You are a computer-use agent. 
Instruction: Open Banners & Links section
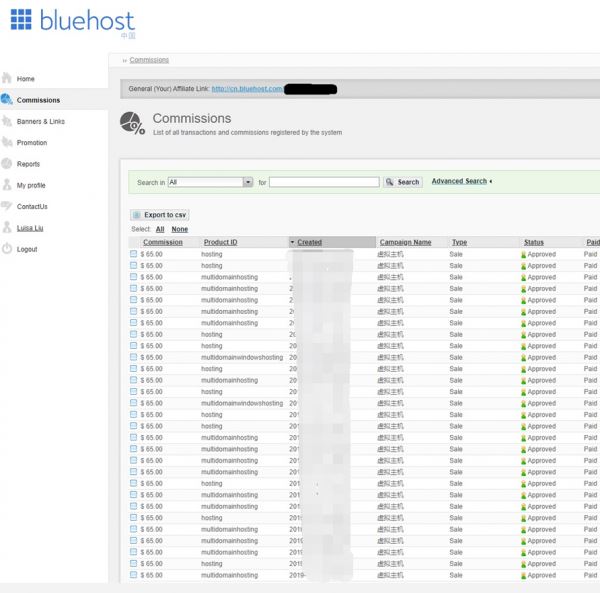(x=41, y=121)
